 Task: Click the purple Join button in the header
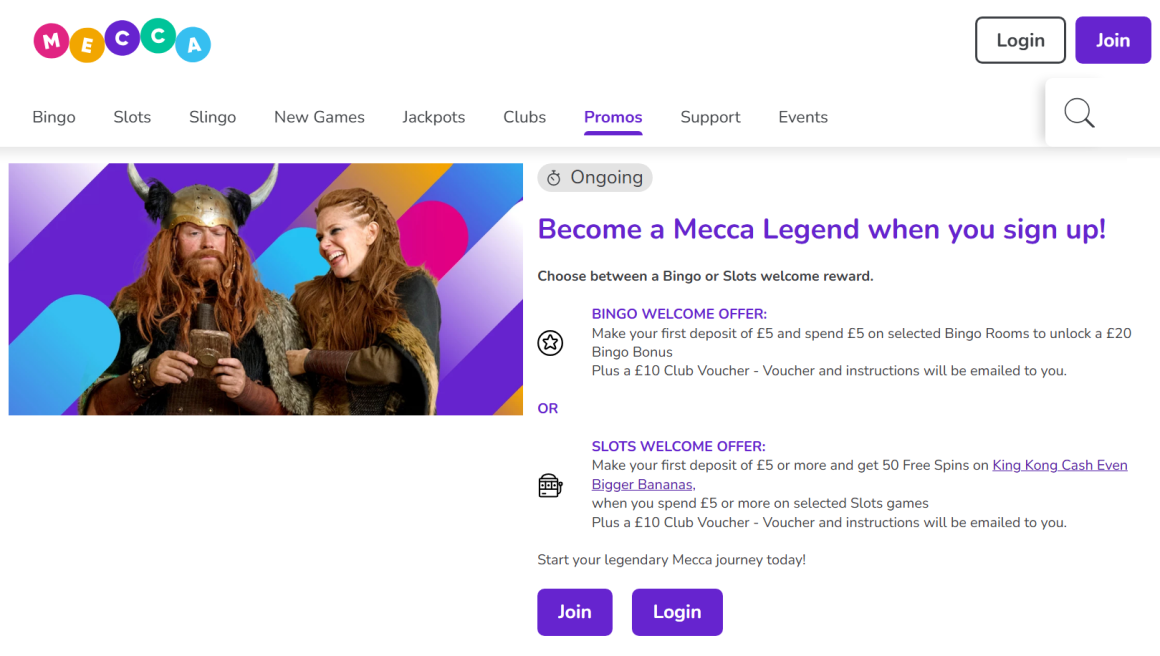[x=1113, y=40]
